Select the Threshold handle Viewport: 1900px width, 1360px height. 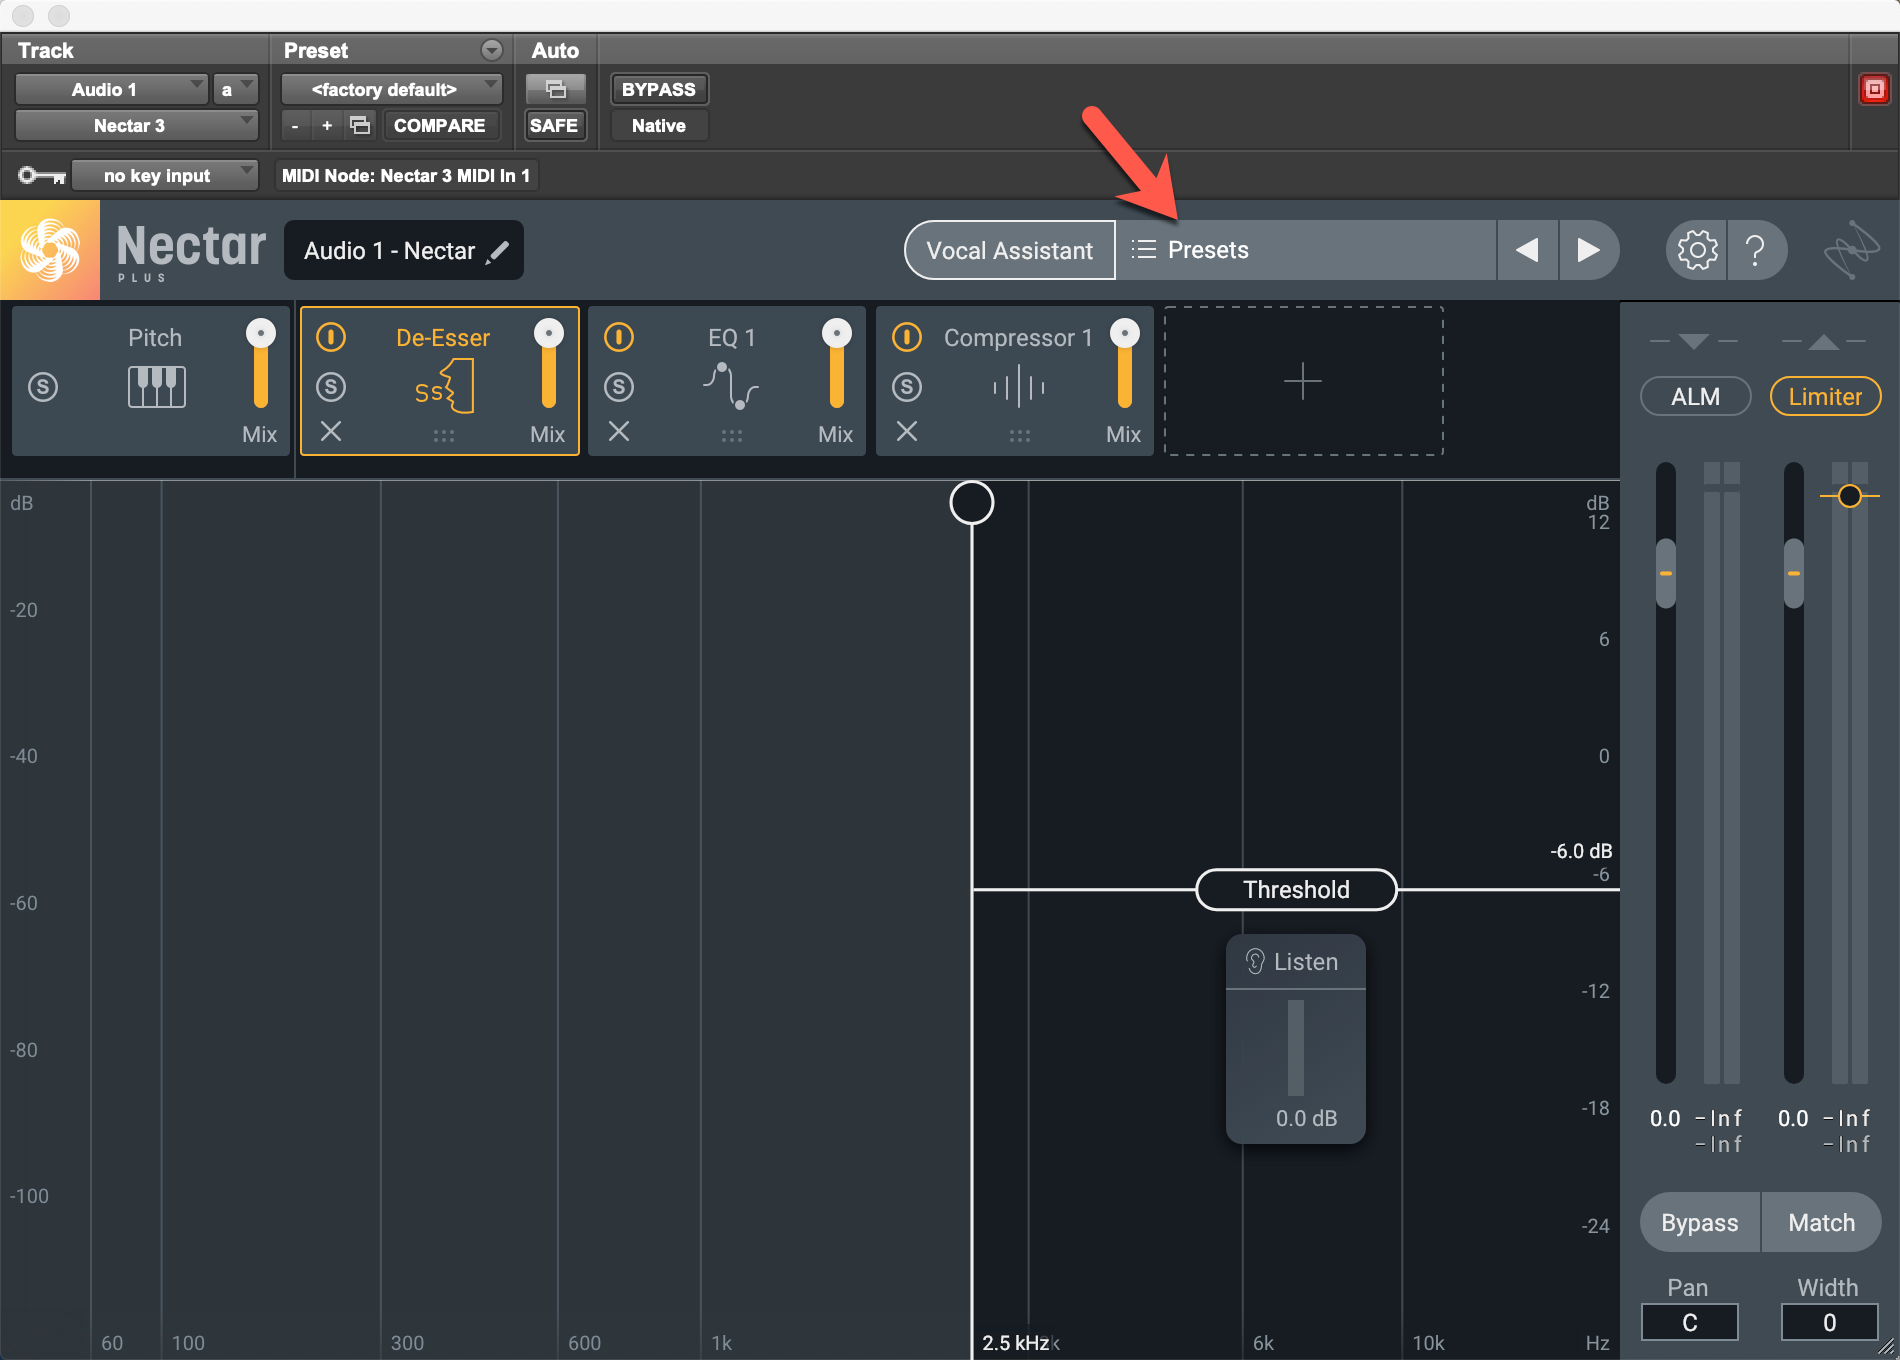pos(1296,890)
